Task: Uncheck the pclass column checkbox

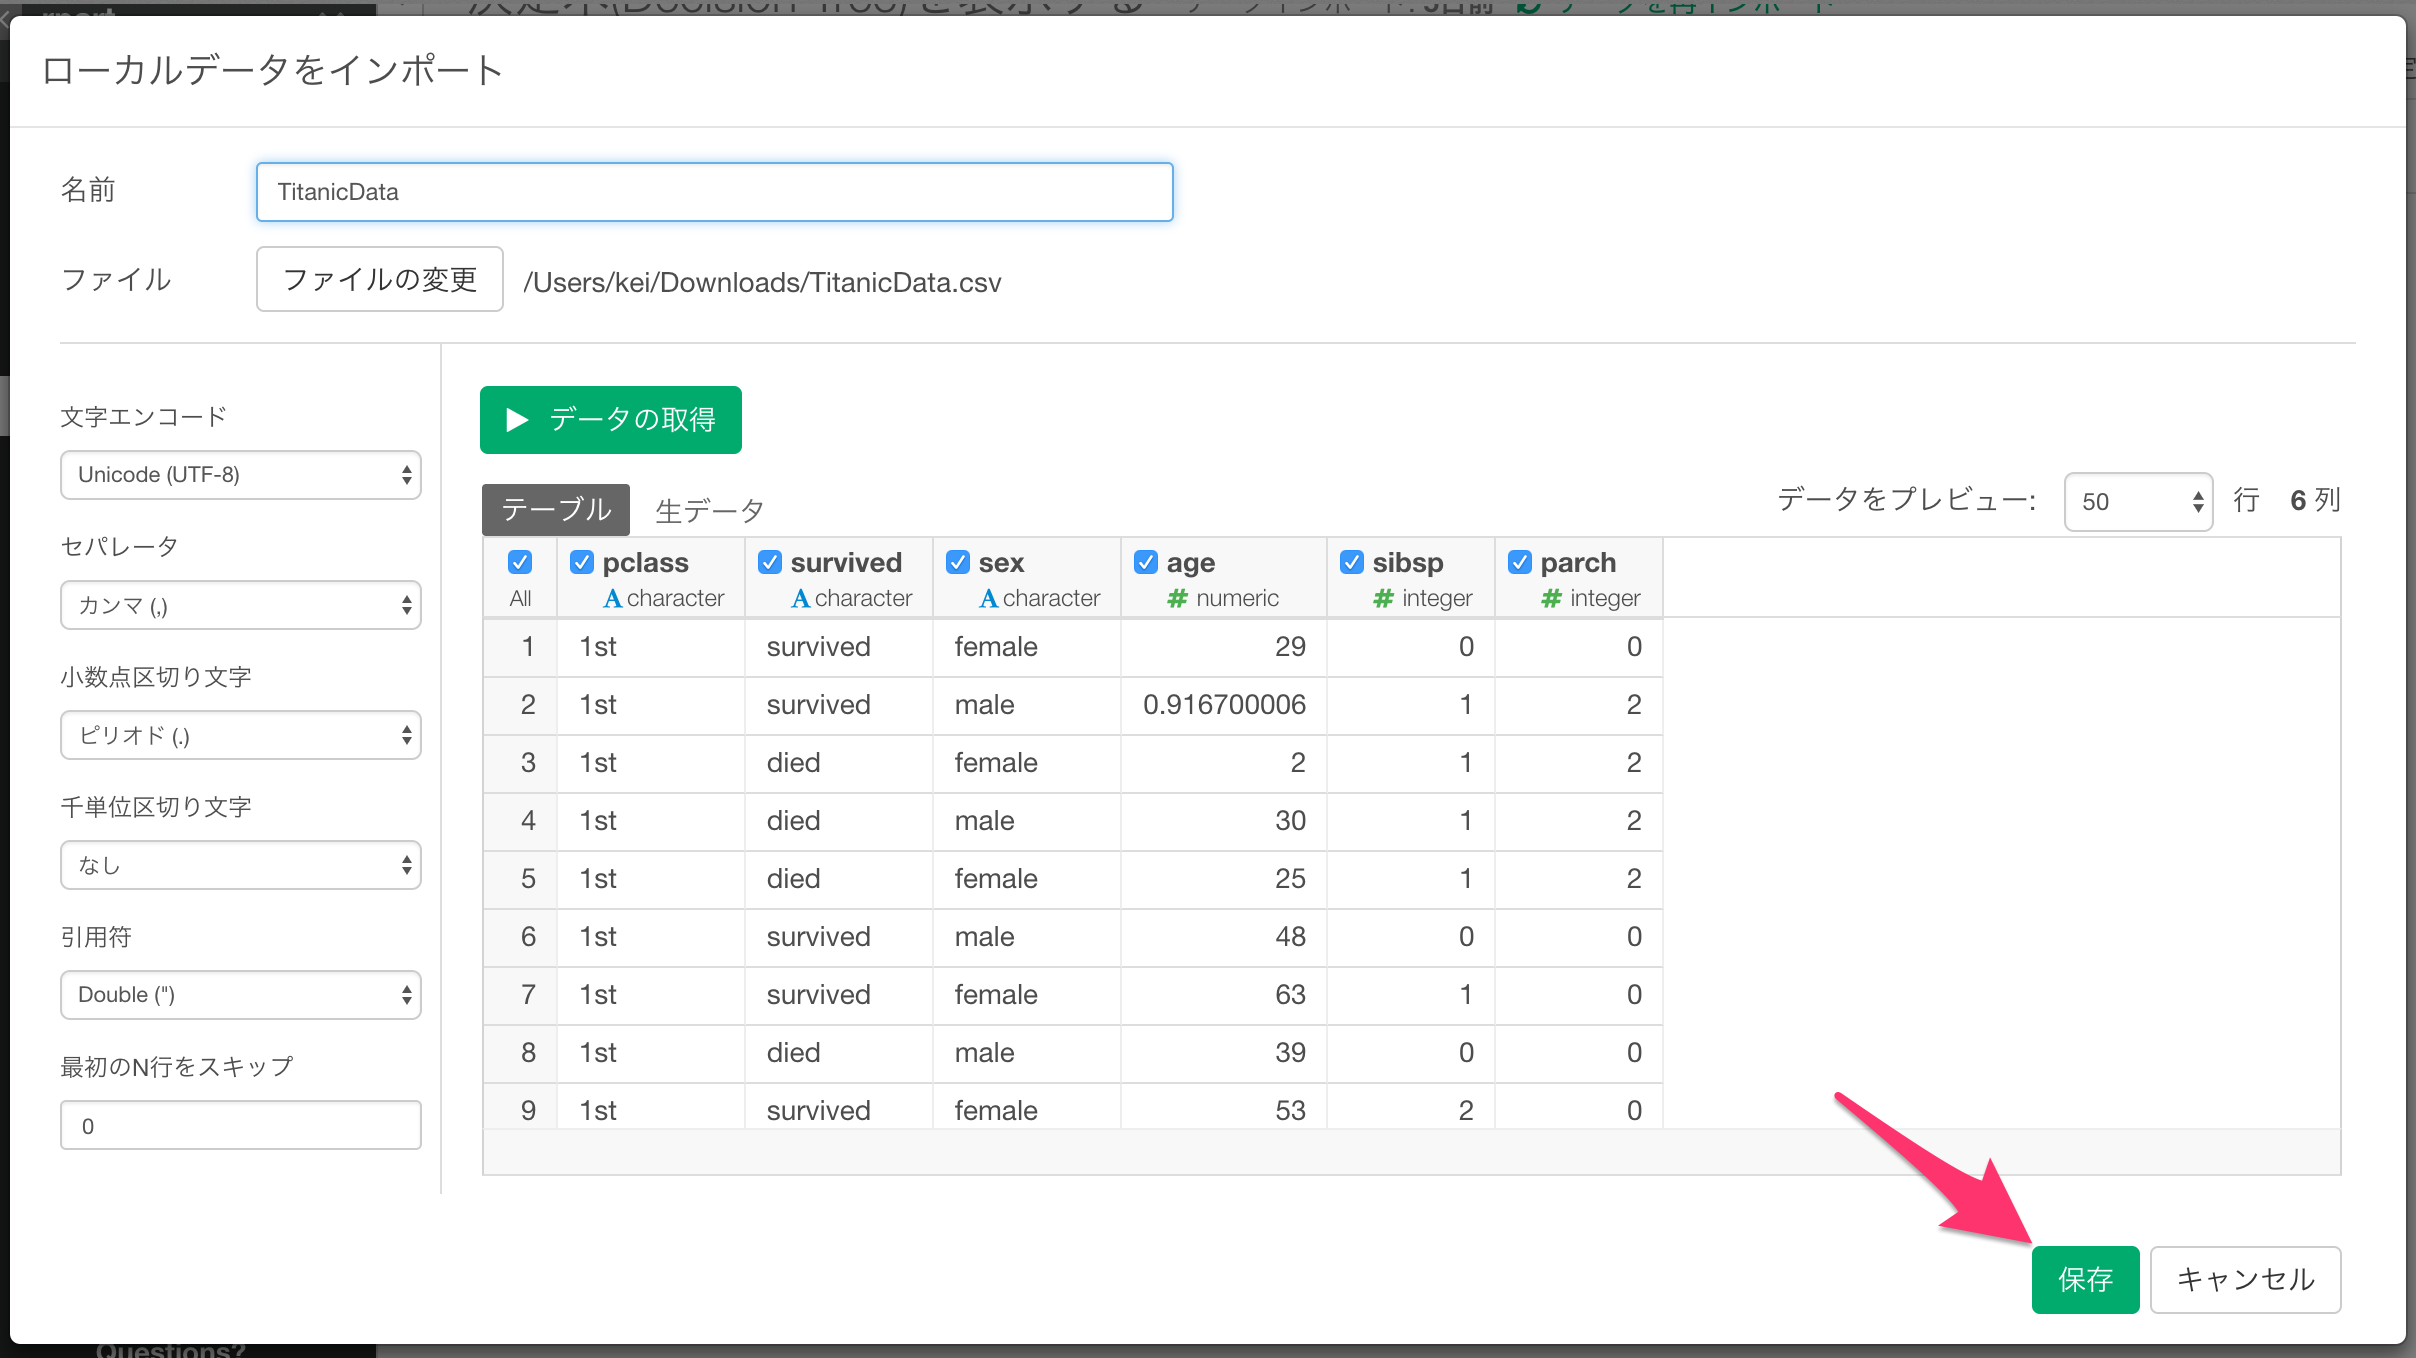Action: tap(582, 562)
